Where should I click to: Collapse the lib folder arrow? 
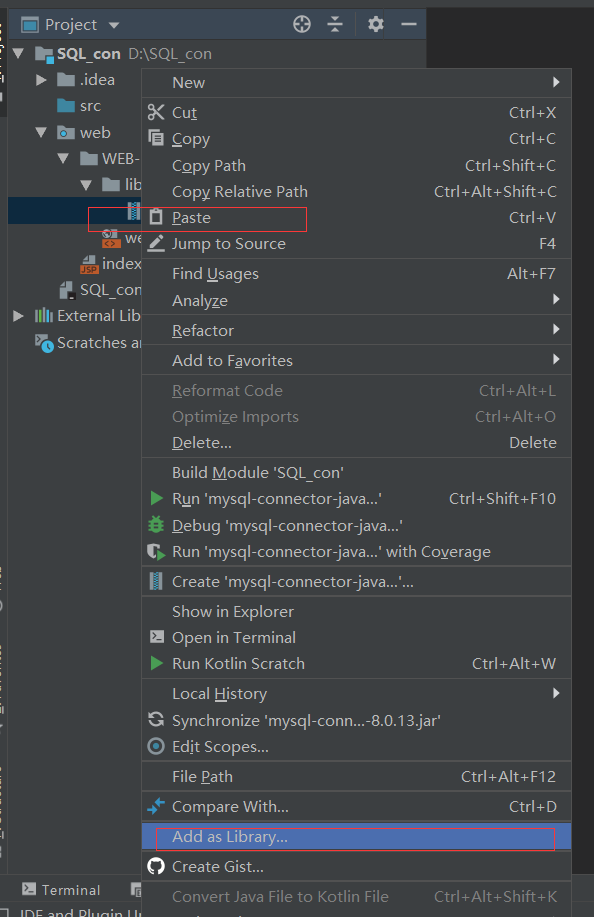click(x=86, y=185)
